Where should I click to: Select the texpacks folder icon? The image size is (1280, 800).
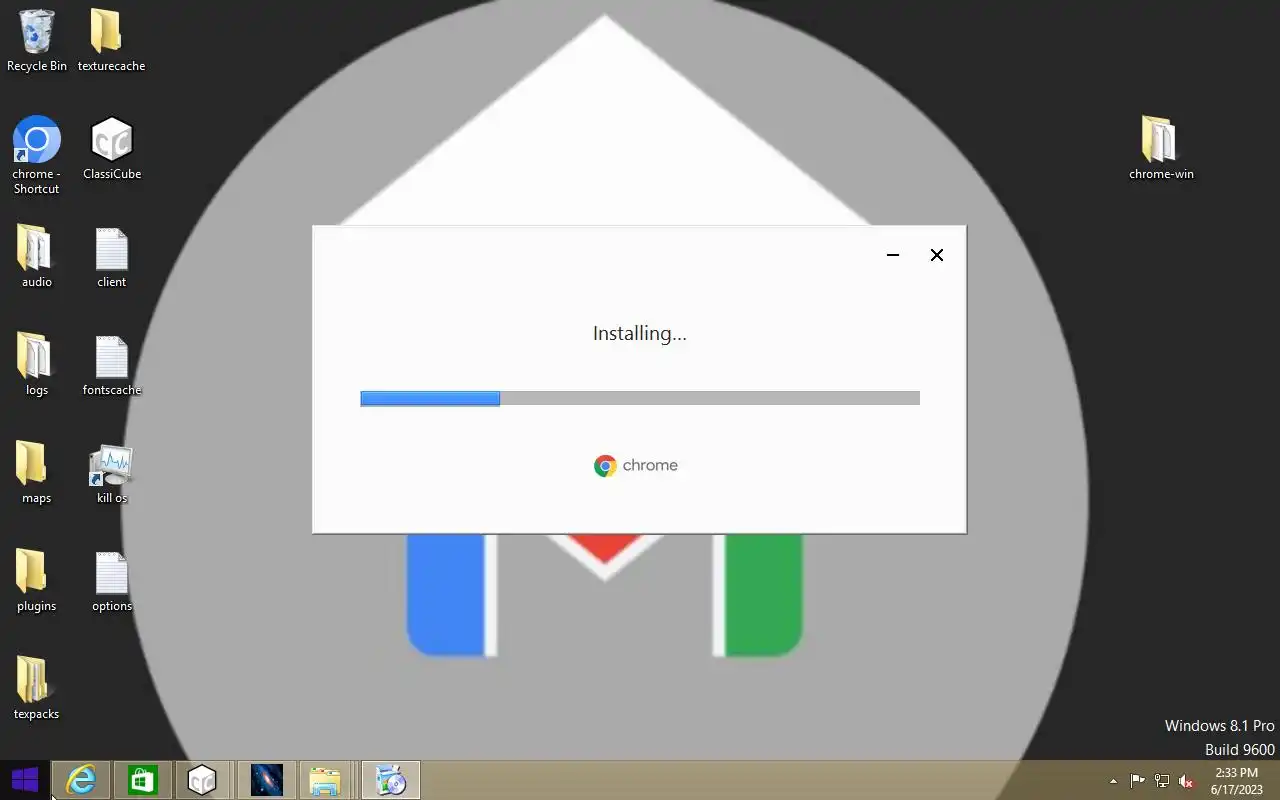coord(37,689)
